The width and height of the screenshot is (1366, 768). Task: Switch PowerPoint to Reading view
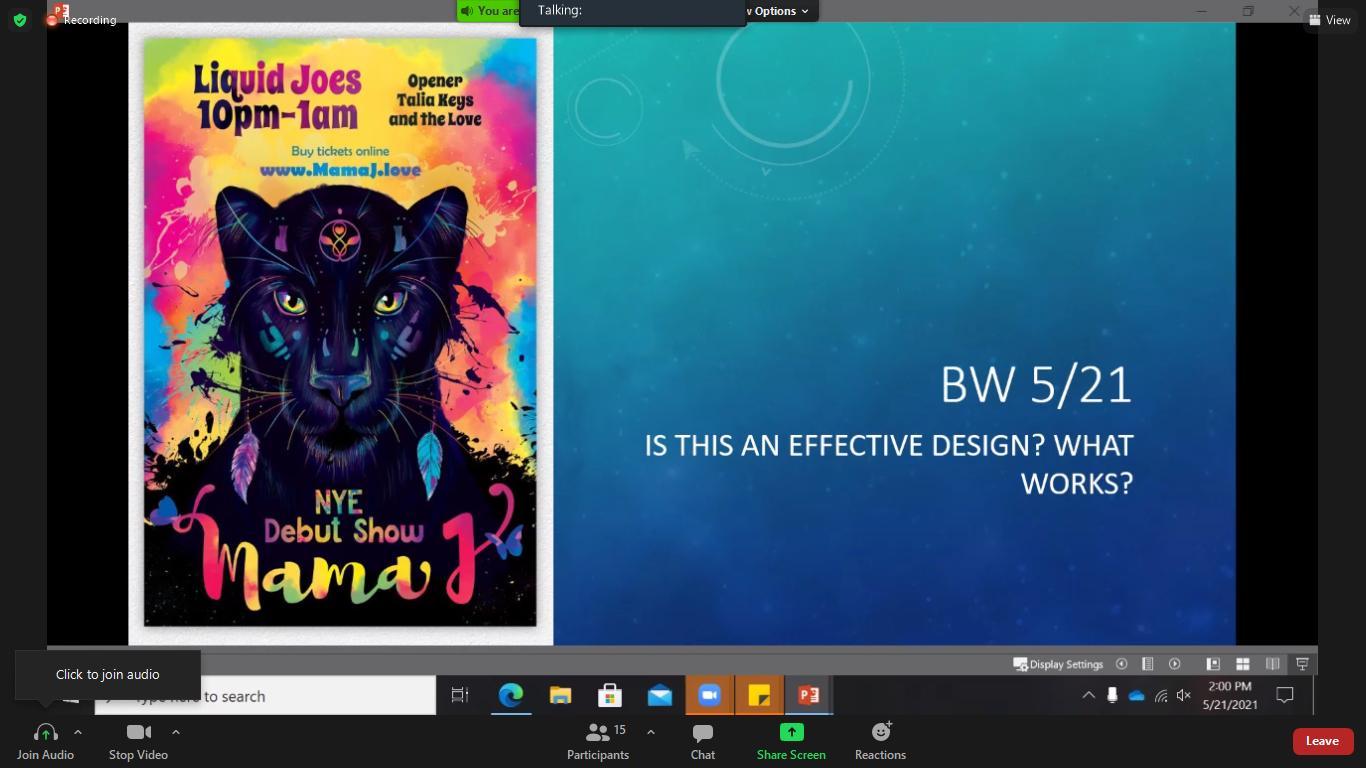coord(1273,664)
